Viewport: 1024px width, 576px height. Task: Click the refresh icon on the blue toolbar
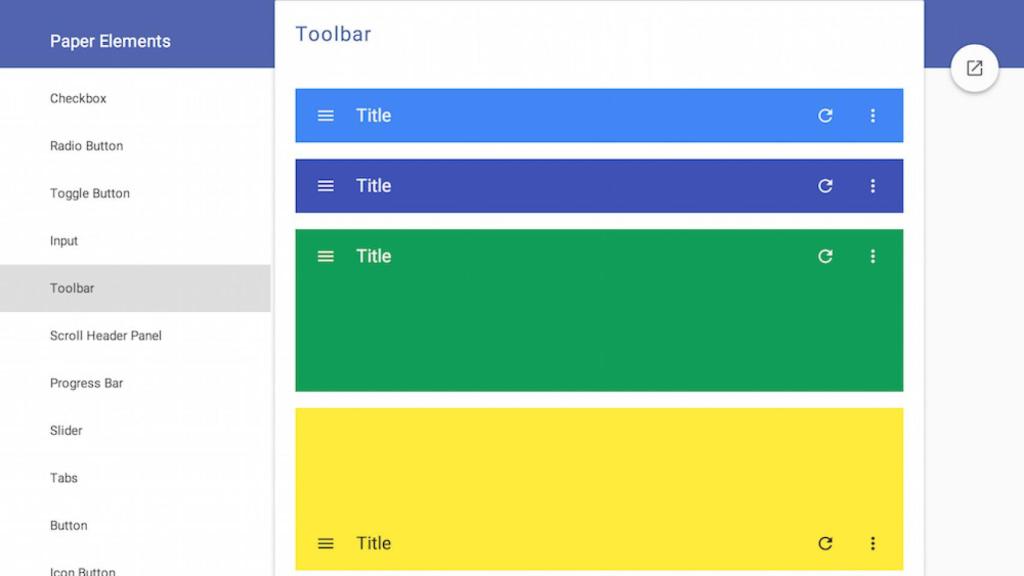tap(825, 115)
